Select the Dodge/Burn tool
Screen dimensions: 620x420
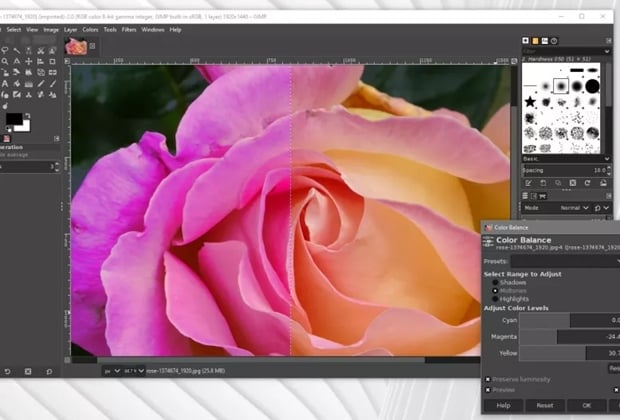click(5, 106)
